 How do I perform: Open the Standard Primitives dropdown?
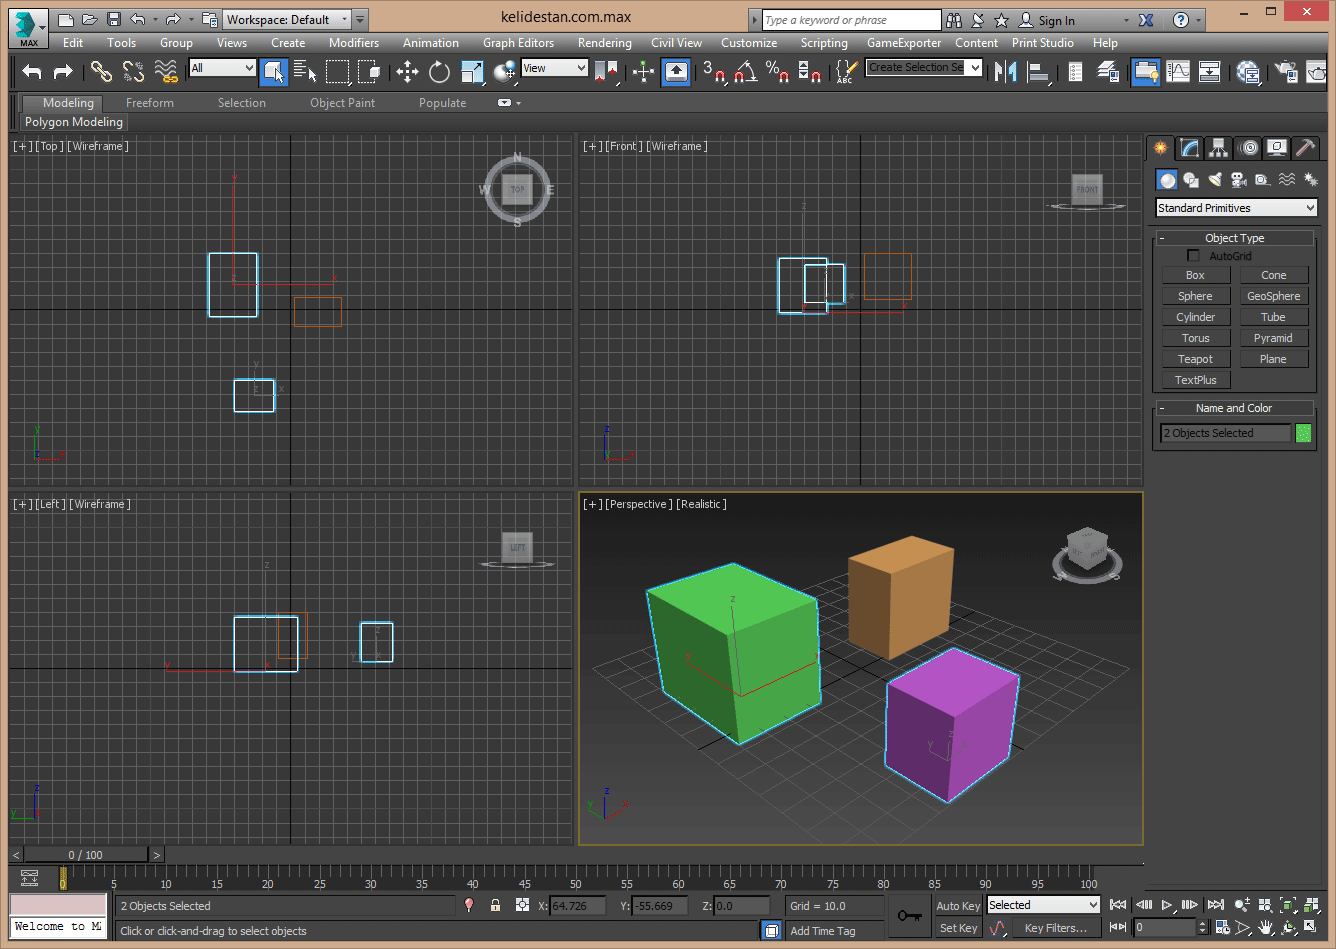(1237, 208)
